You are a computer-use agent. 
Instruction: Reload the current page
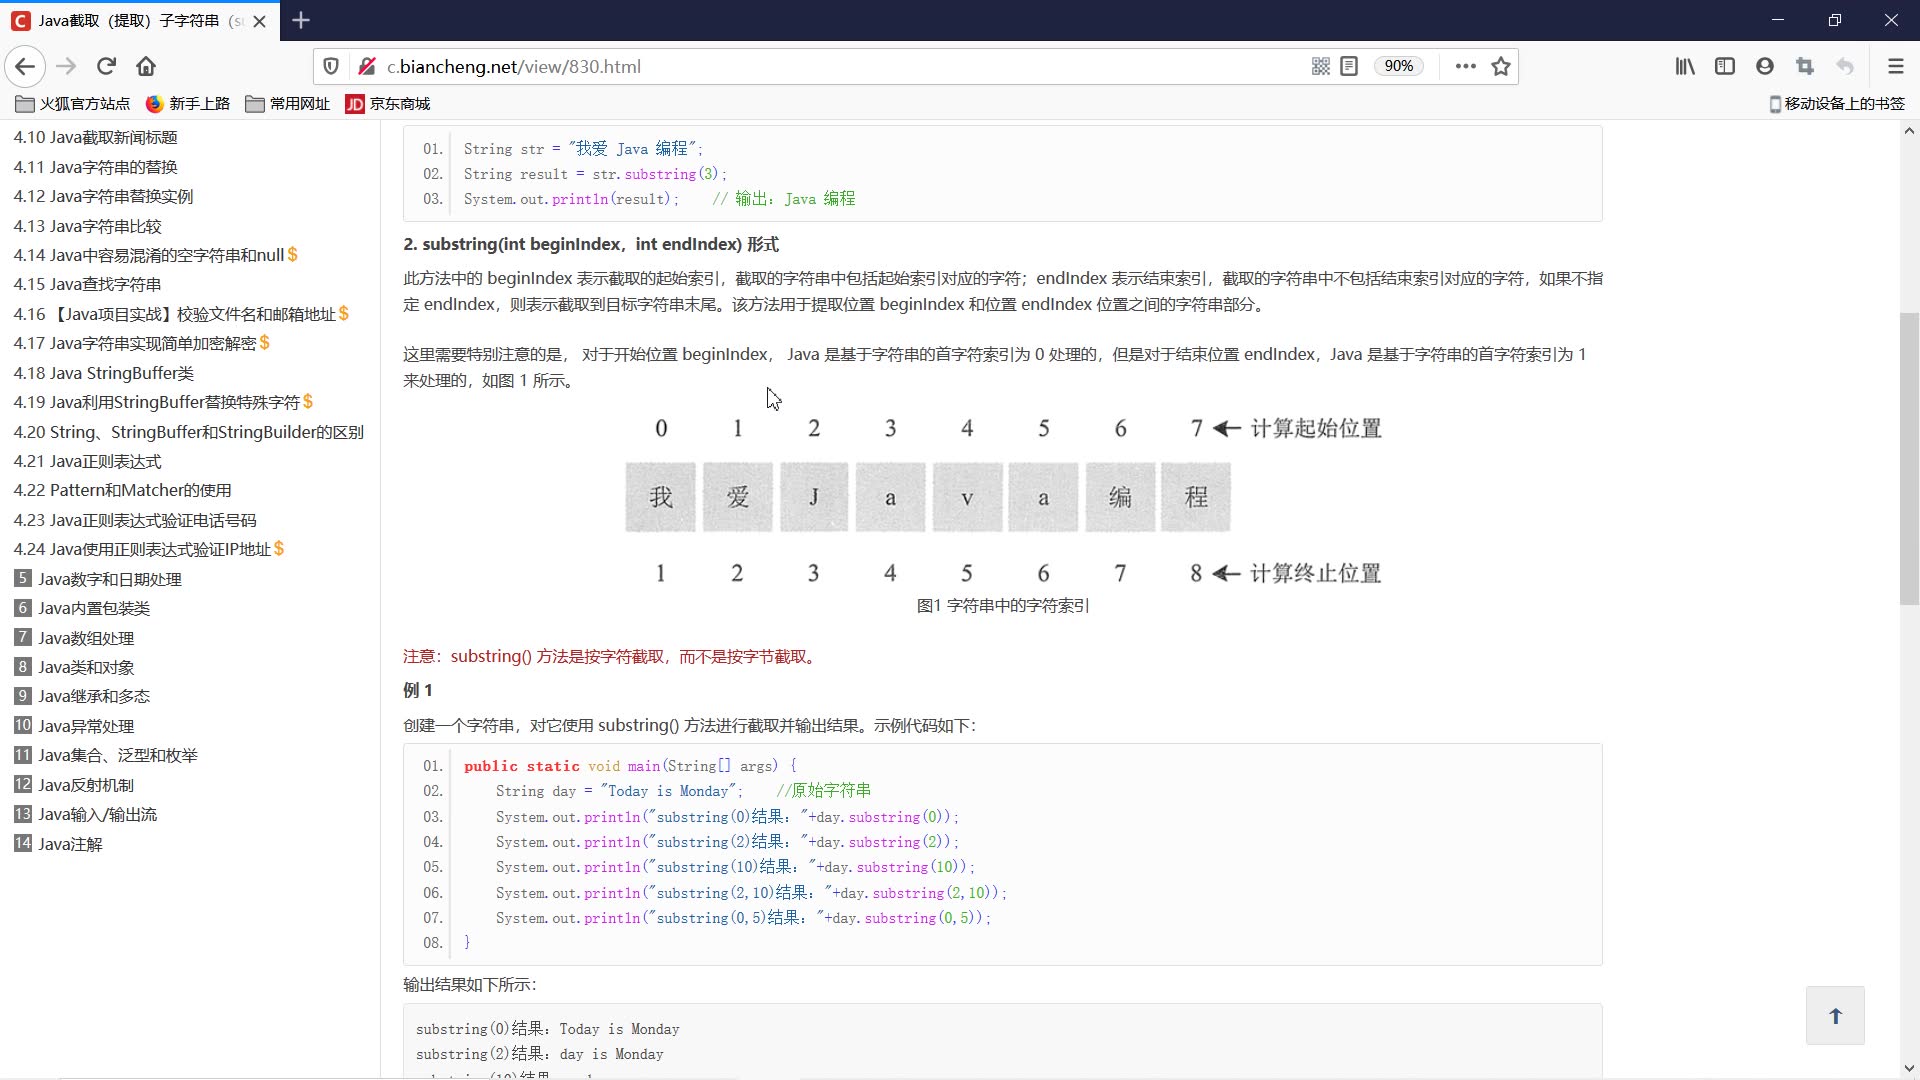[x=106, y=66]
